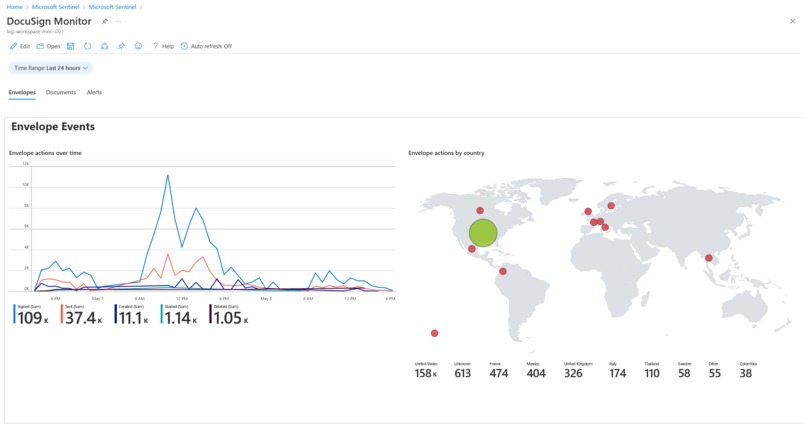Image resolution: width=806 pixels, height=433 pixels.
Task: Click the Colombia 38 value
Action: coord(746,373)
